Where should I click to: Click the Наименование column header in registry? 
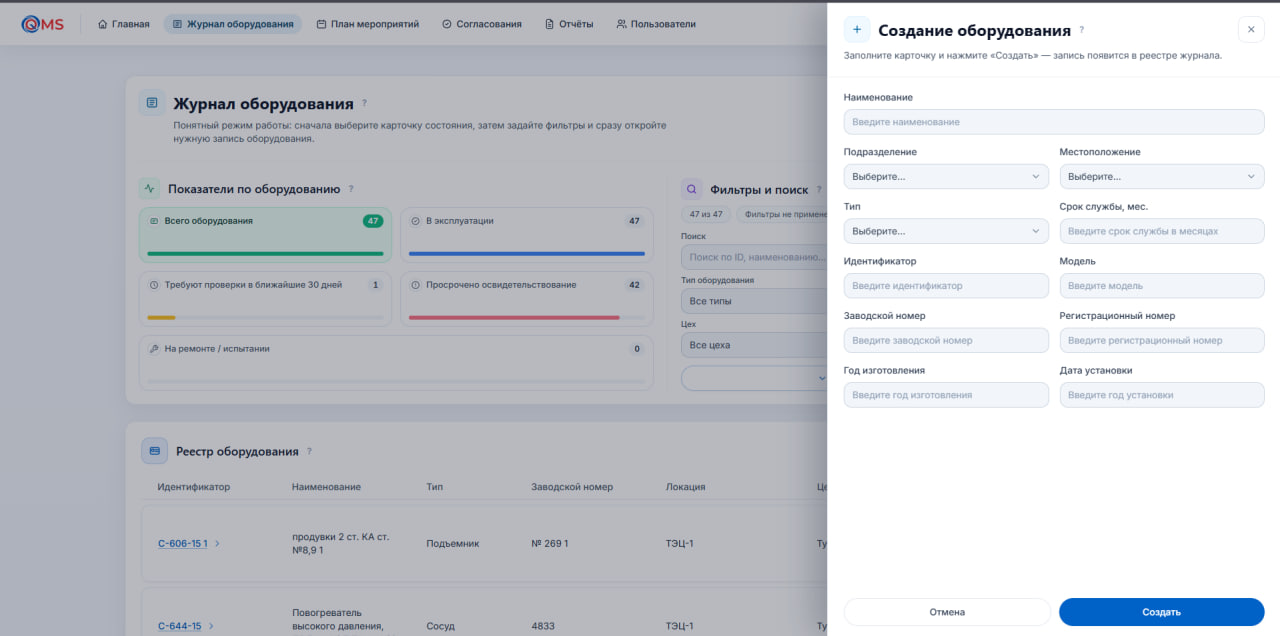[326, 487]
